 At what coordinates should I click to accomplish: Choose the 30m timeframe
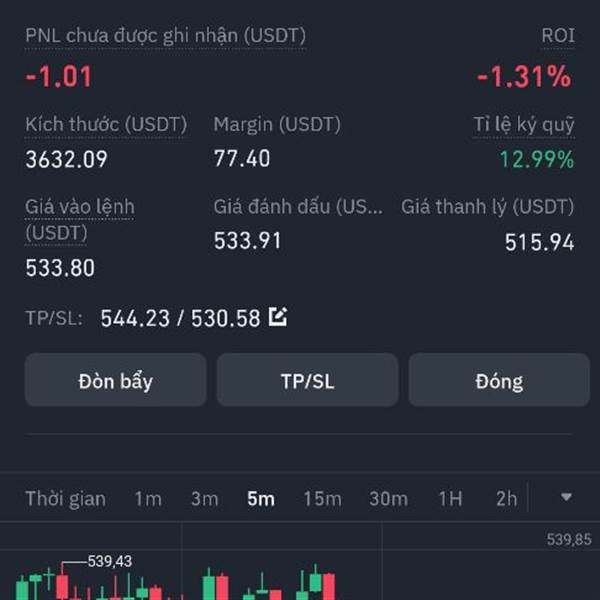(388, 499)
